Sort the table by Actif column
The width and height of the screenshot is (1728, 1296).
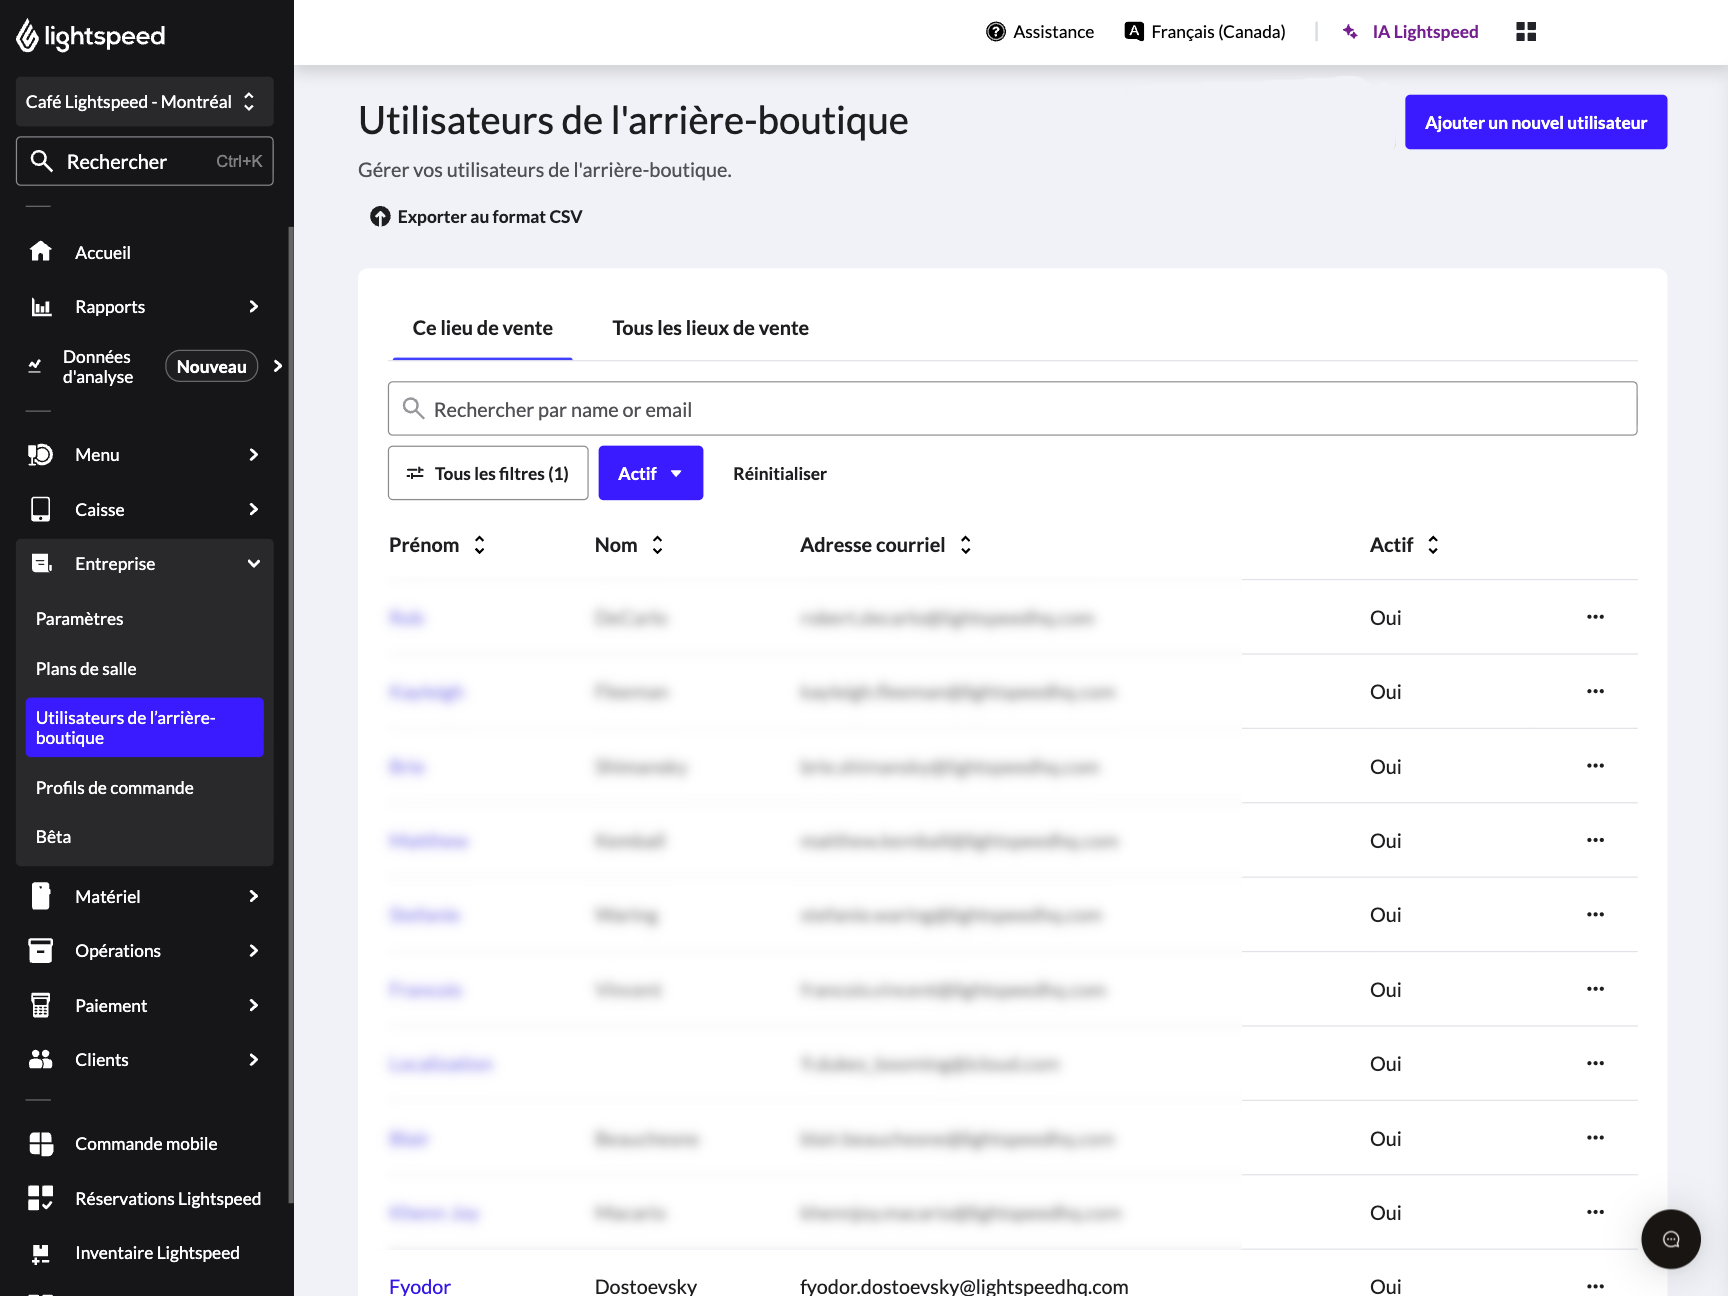[1433, 545]
